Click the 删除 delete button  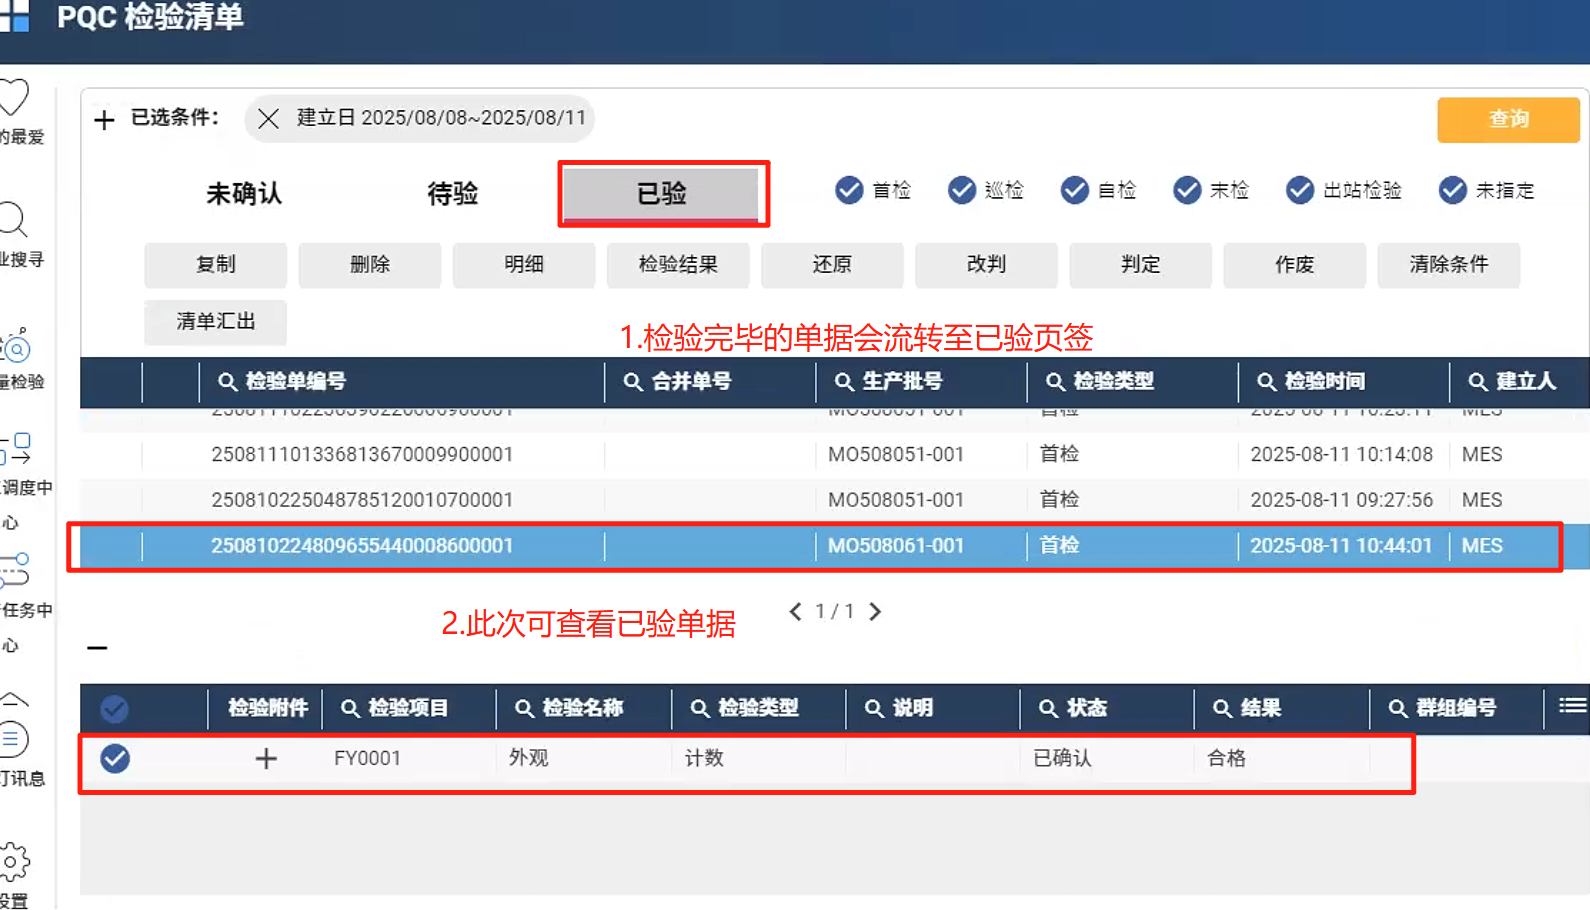pos(369,265)
